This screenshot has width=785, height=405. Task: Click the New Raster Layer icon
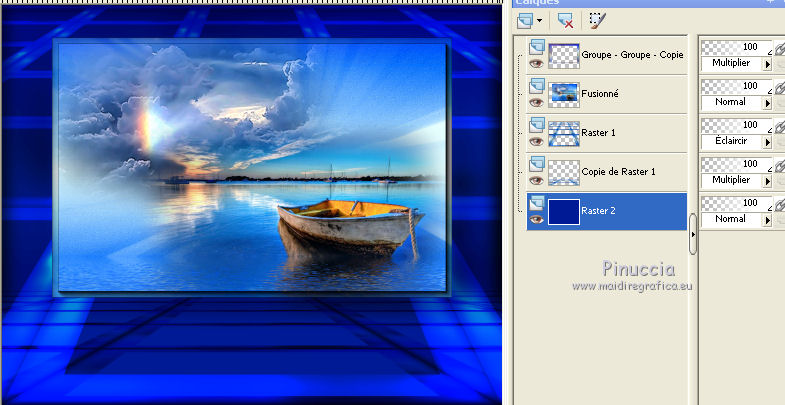(x=525, y=21)
